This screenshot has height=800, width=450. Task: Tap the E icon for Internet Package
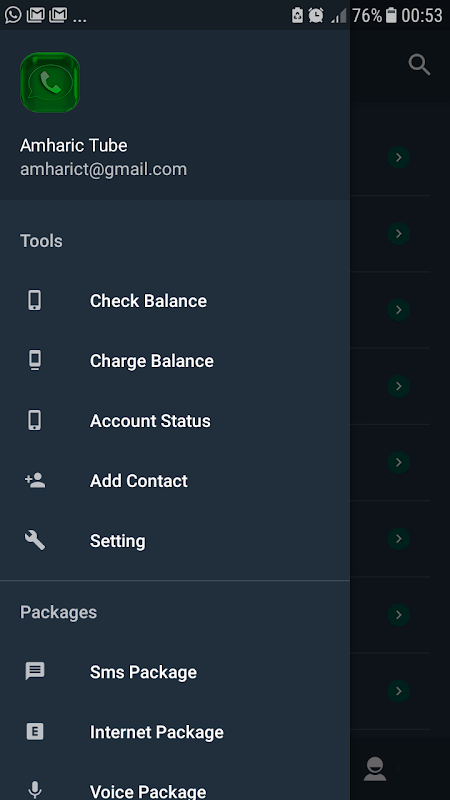tap(35, 732)
